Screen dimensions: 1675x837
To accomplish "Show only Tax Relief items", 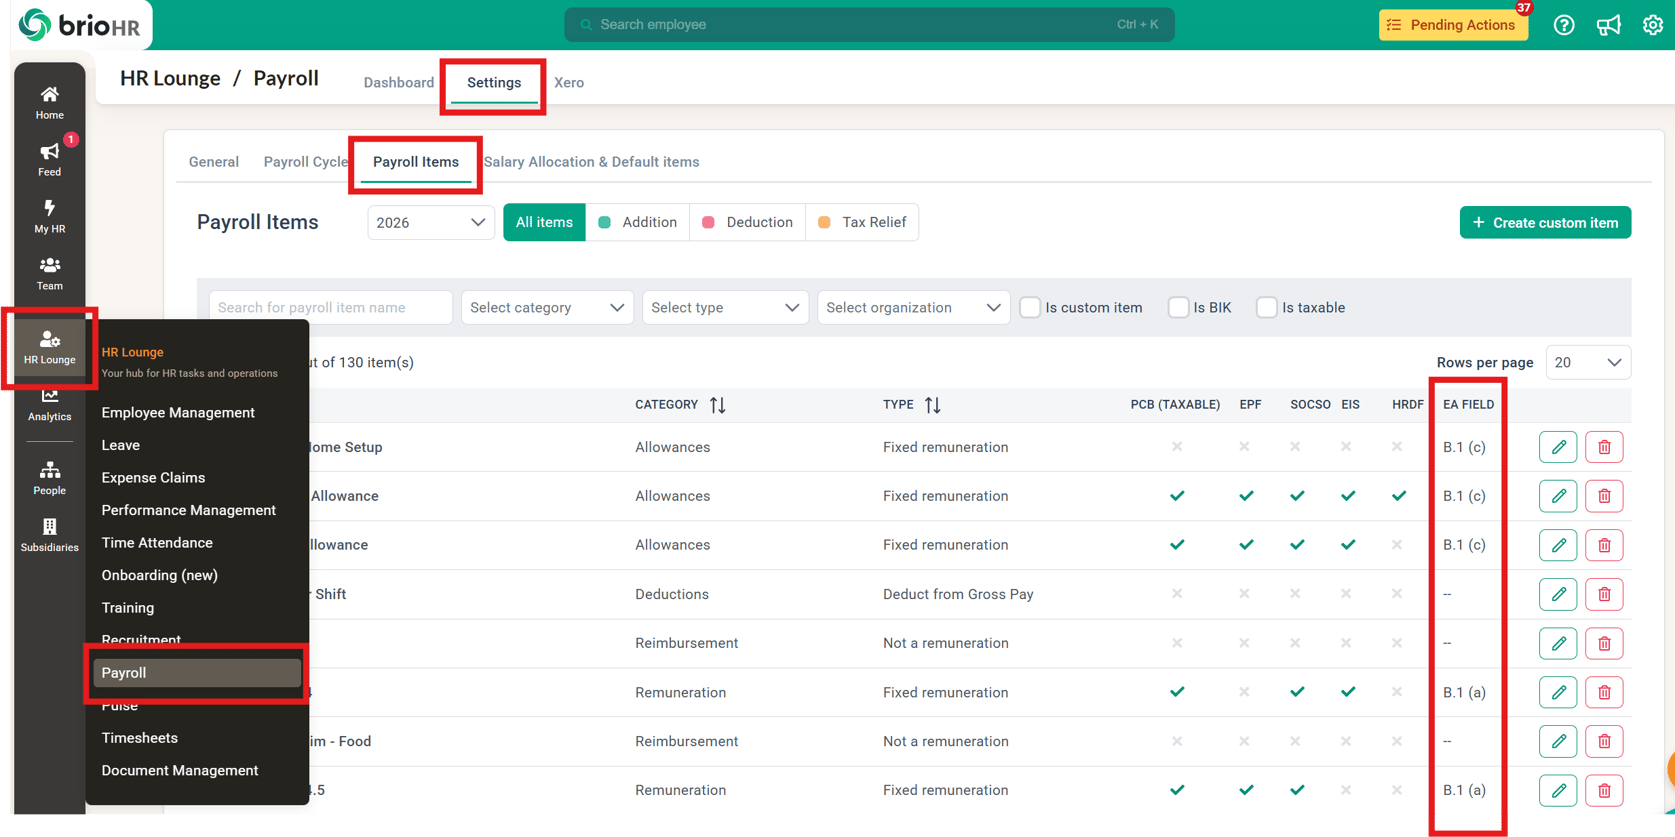I will pyautogui.click(x=862, y=223).
